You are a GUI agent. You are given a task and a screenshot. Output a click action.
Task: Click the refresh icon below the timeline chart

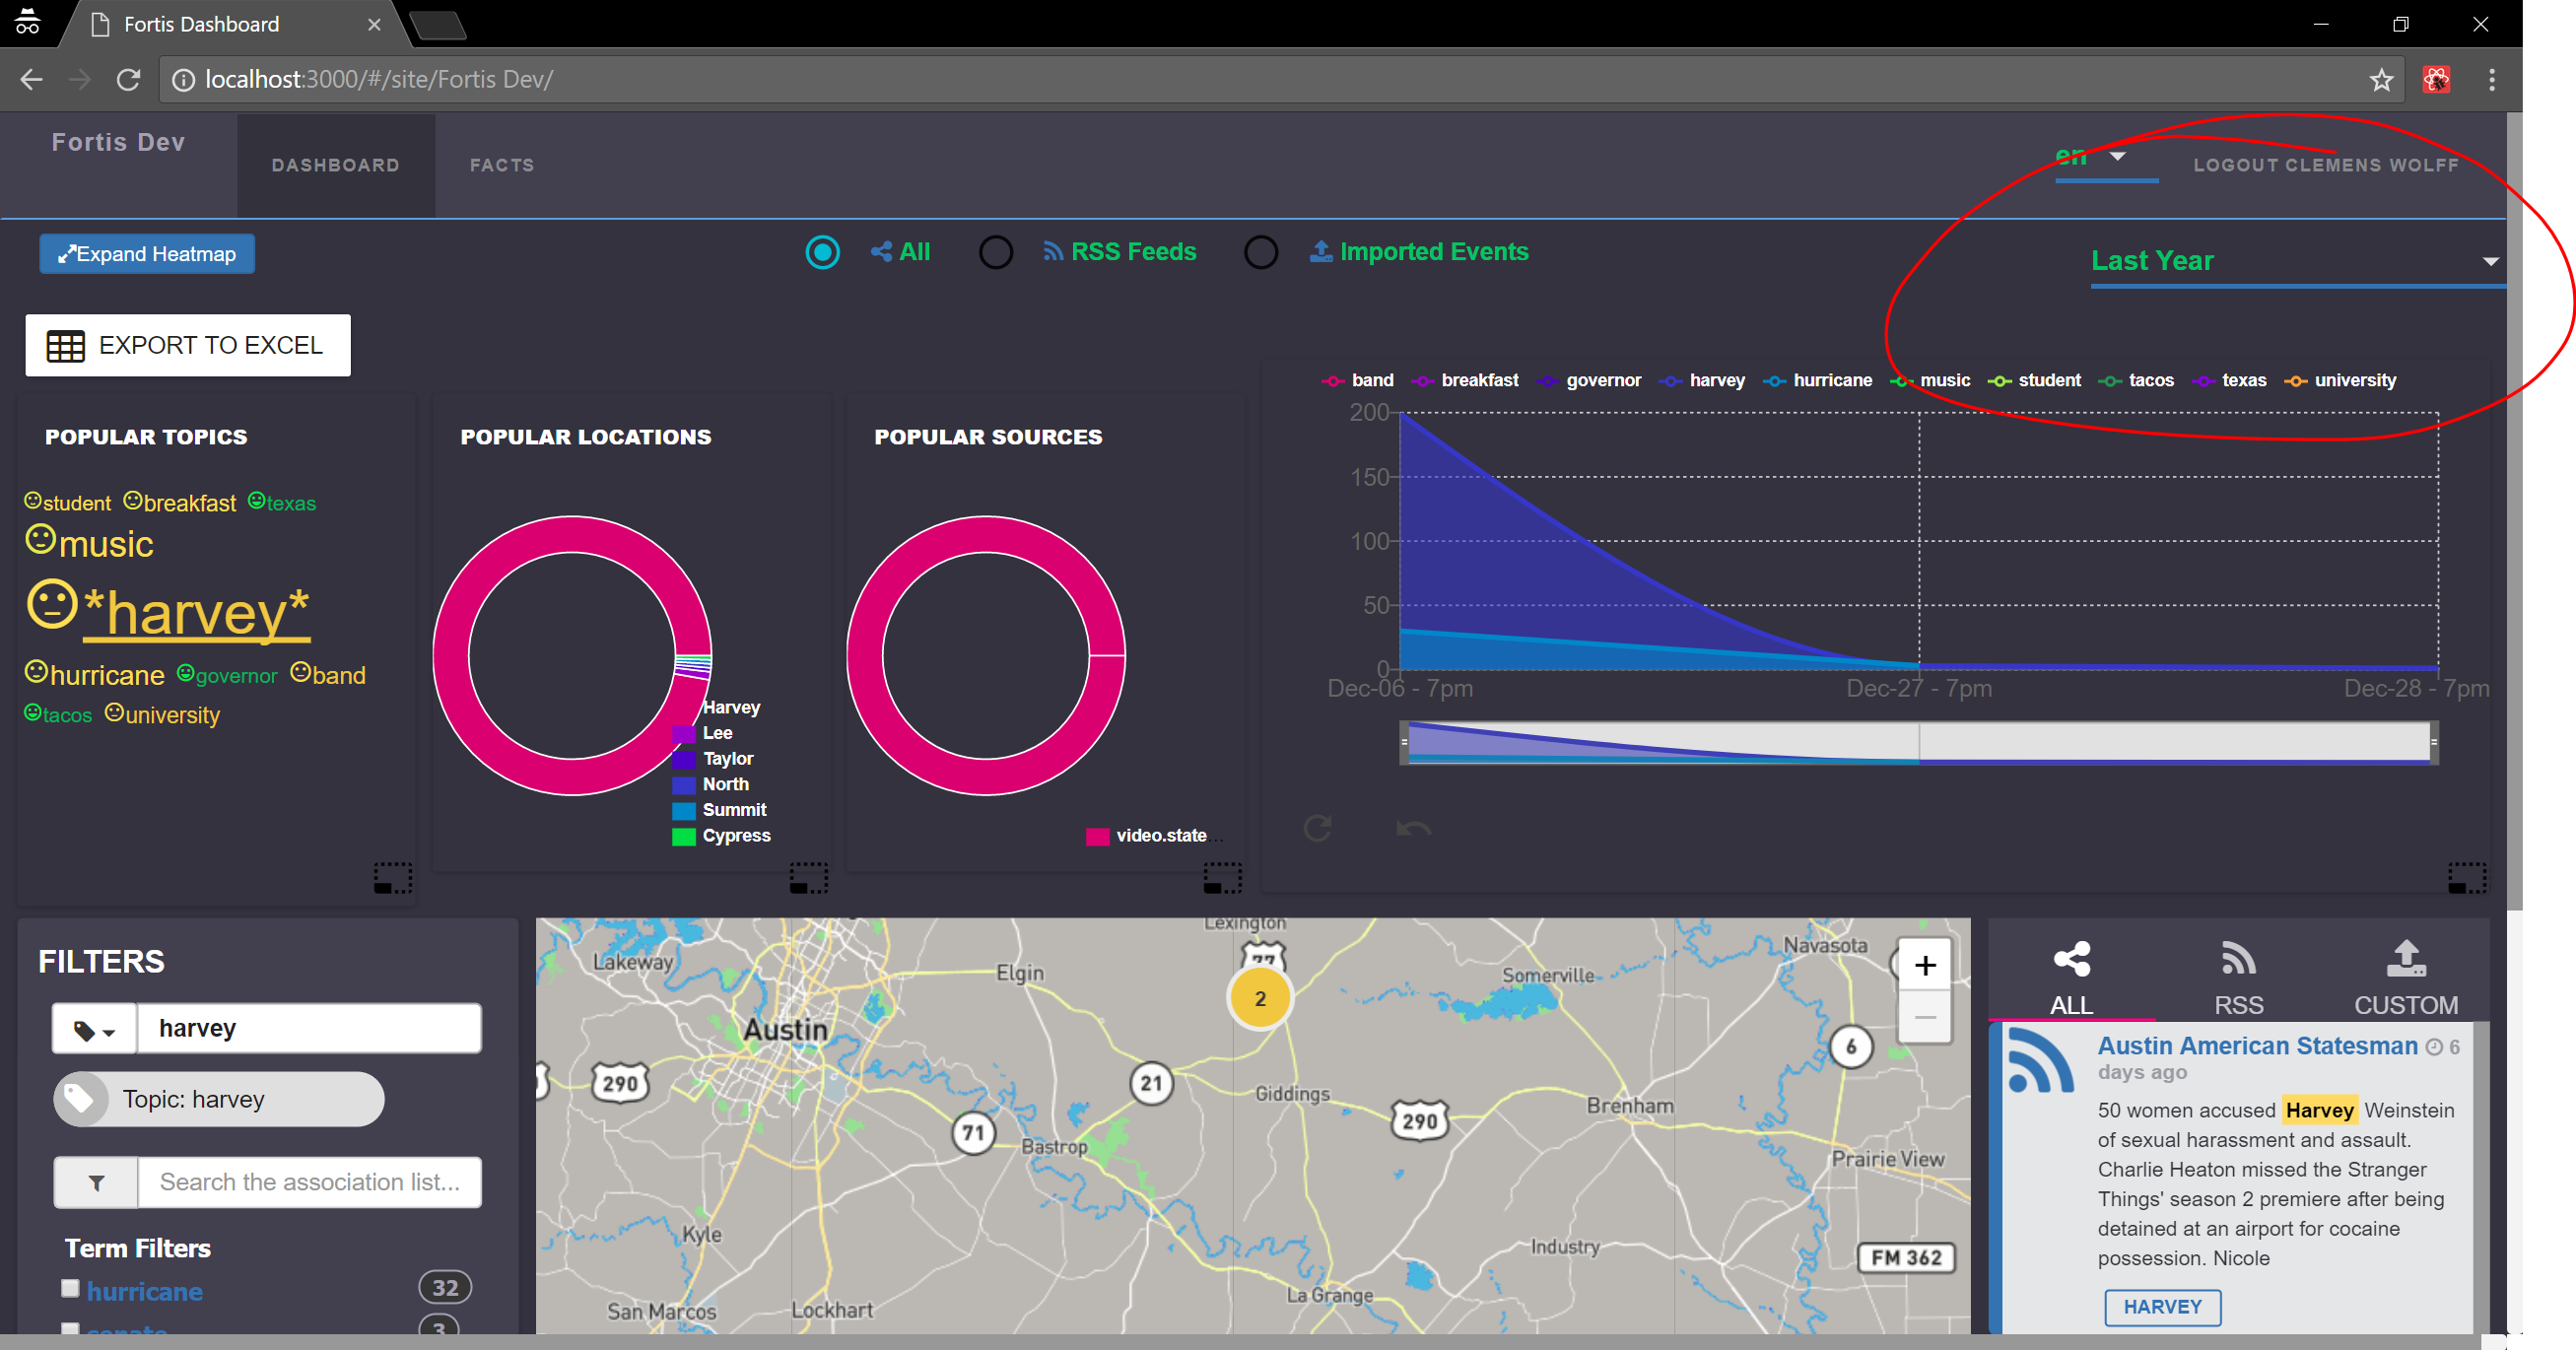point(1318,828)
